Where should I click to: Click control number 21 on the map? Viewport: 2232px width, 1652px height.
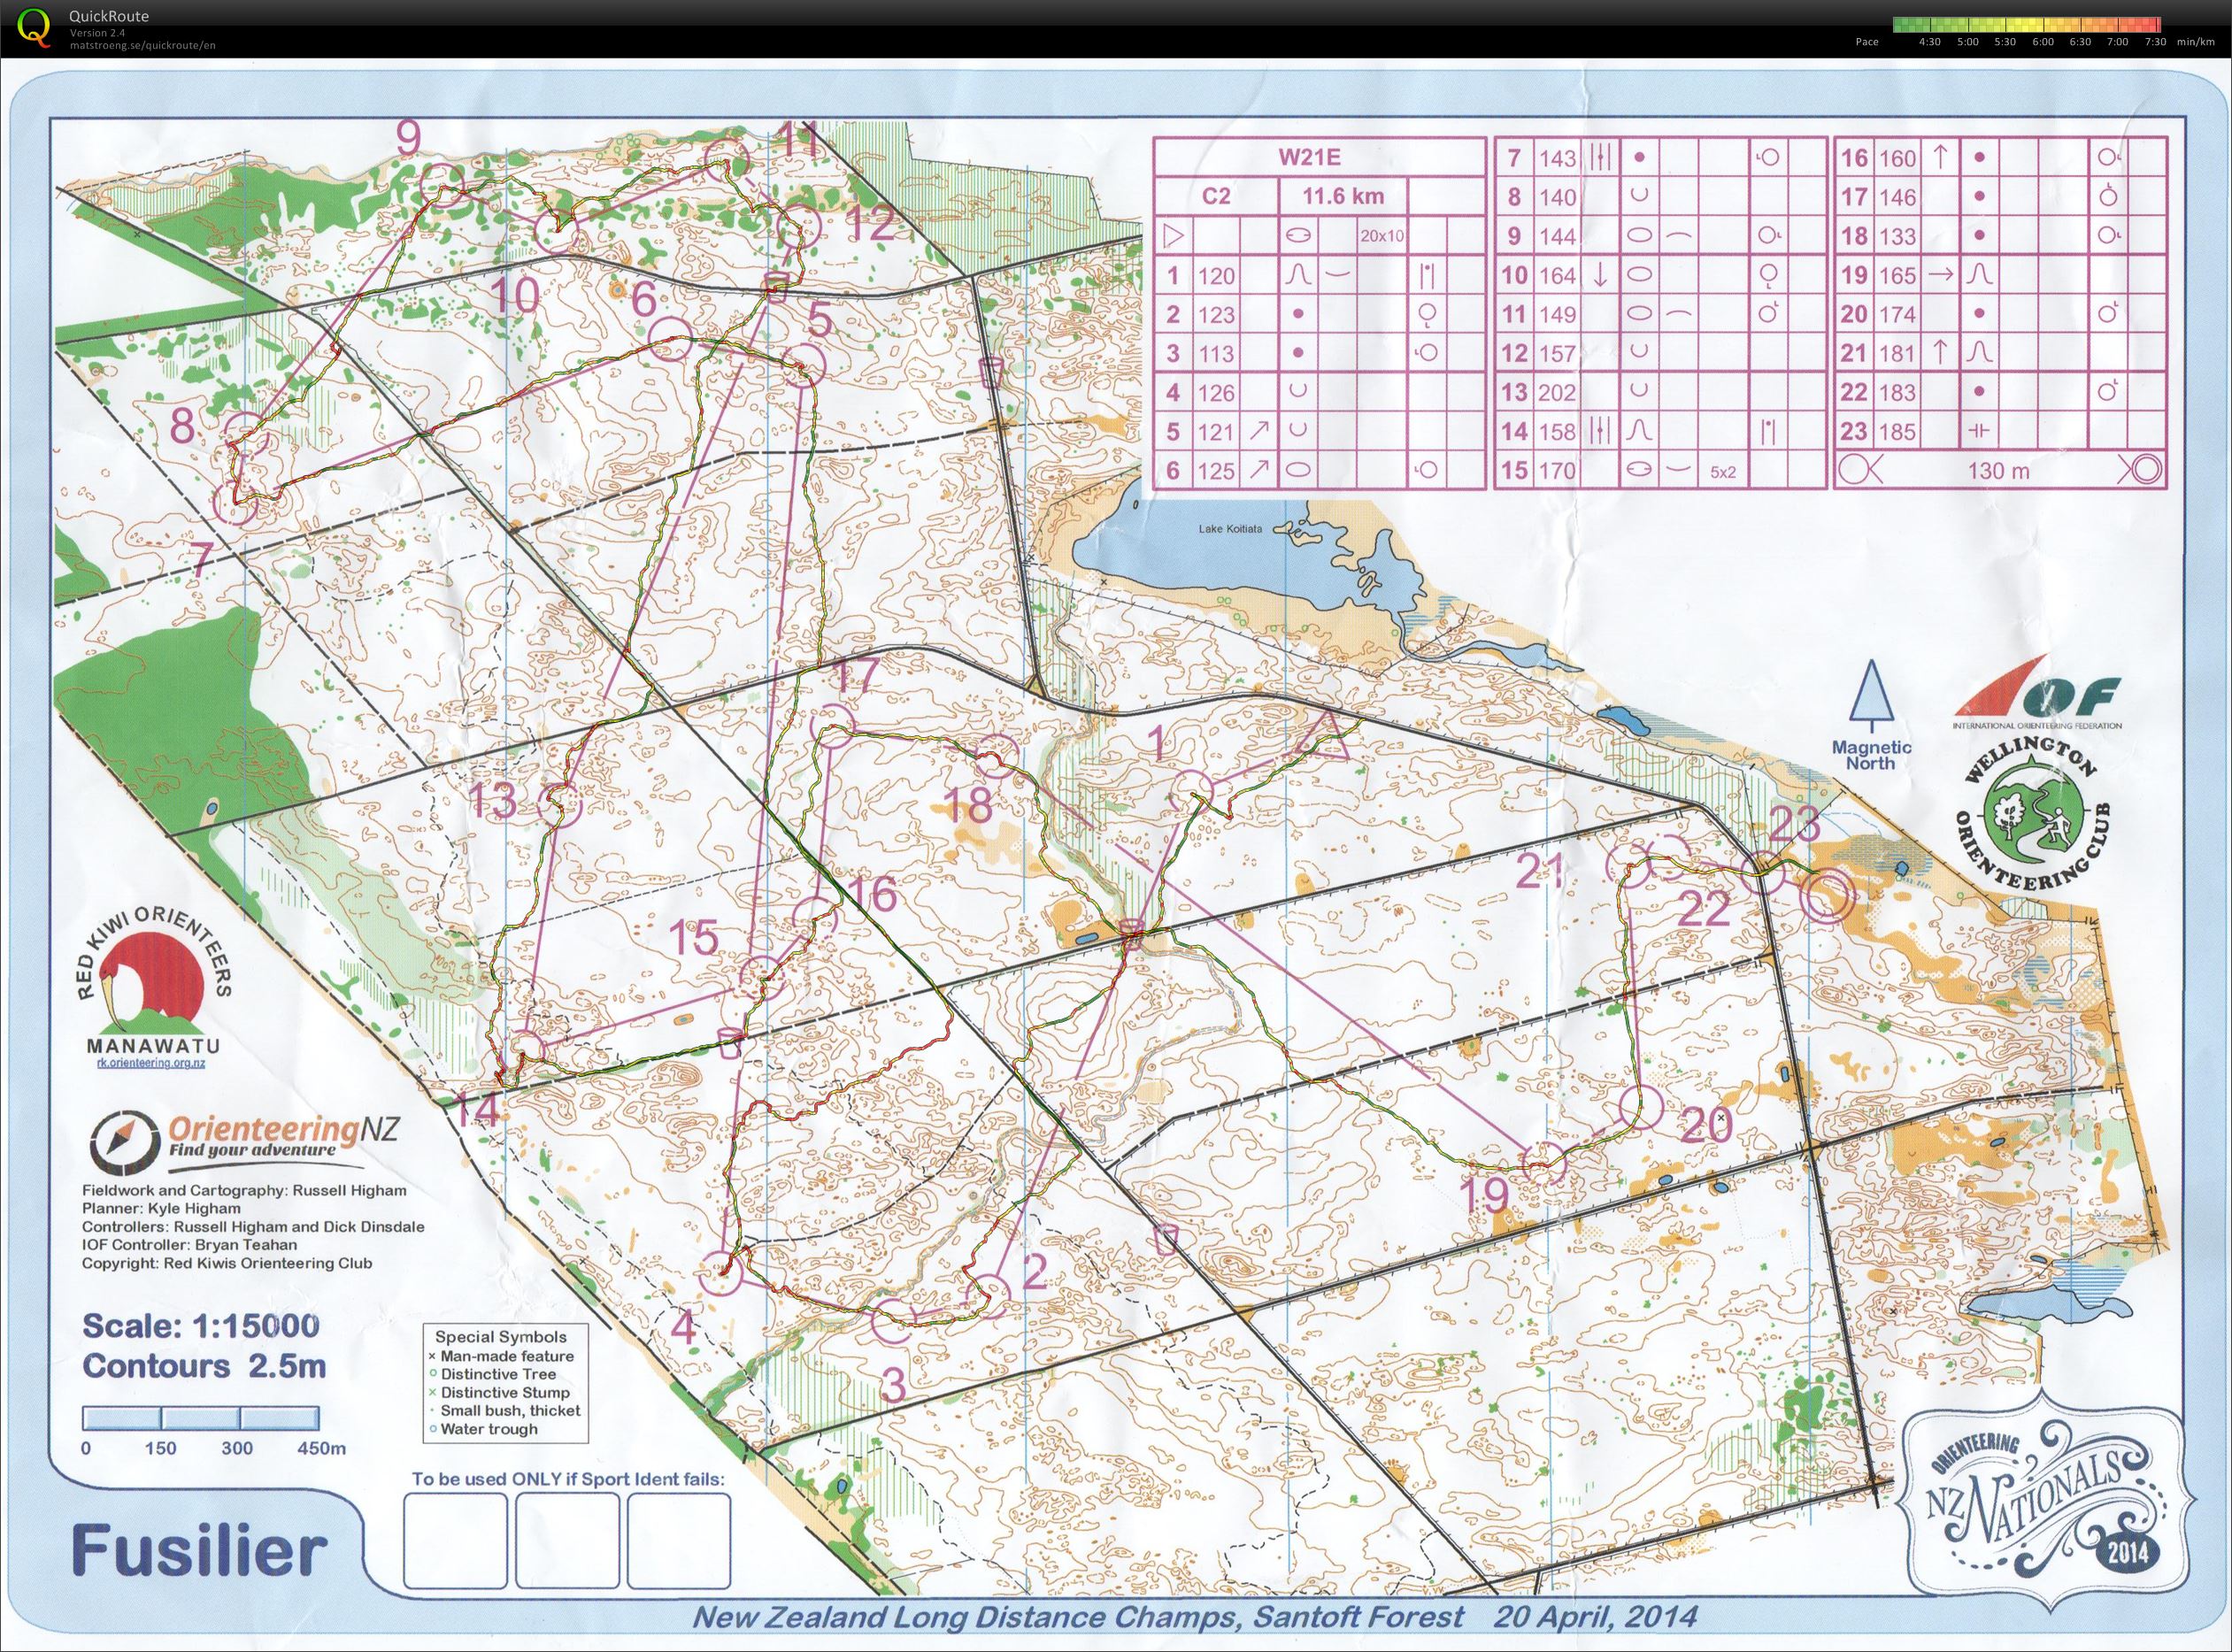point(1540,871)
